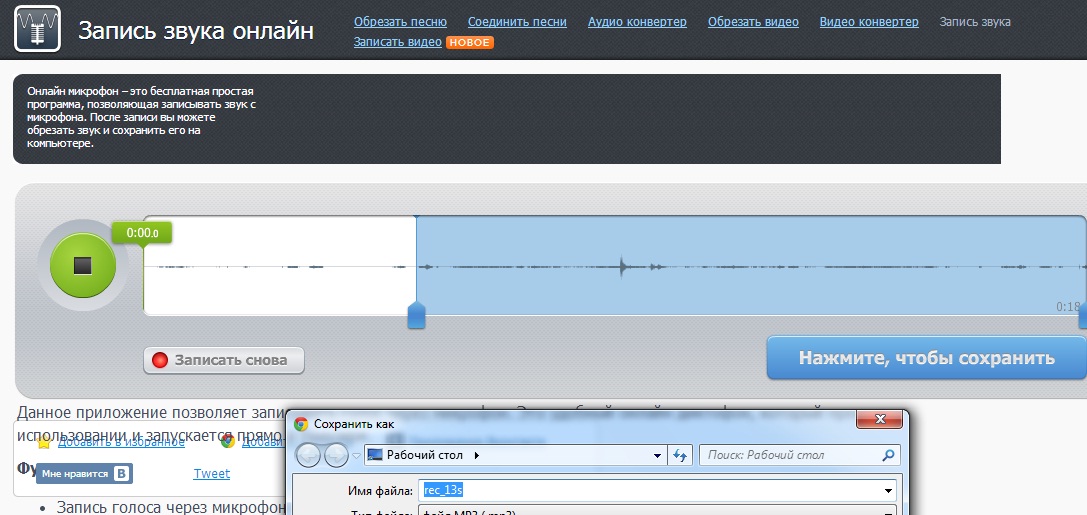Expand the address bar path dropdown
This screenshot has width=1087, height=515.
tap(657, 455)
